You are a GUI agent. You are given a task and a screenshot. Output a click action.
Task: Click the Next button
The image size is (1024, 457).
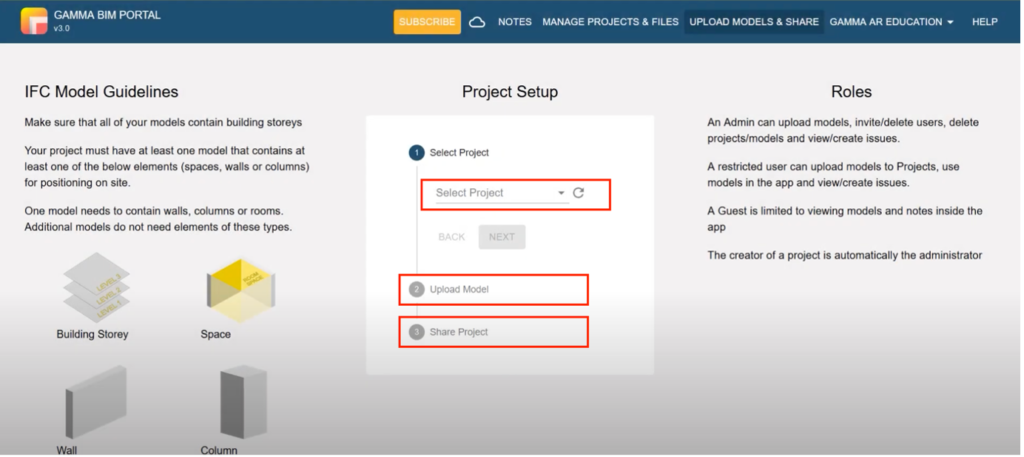click(x=502, y=237)
